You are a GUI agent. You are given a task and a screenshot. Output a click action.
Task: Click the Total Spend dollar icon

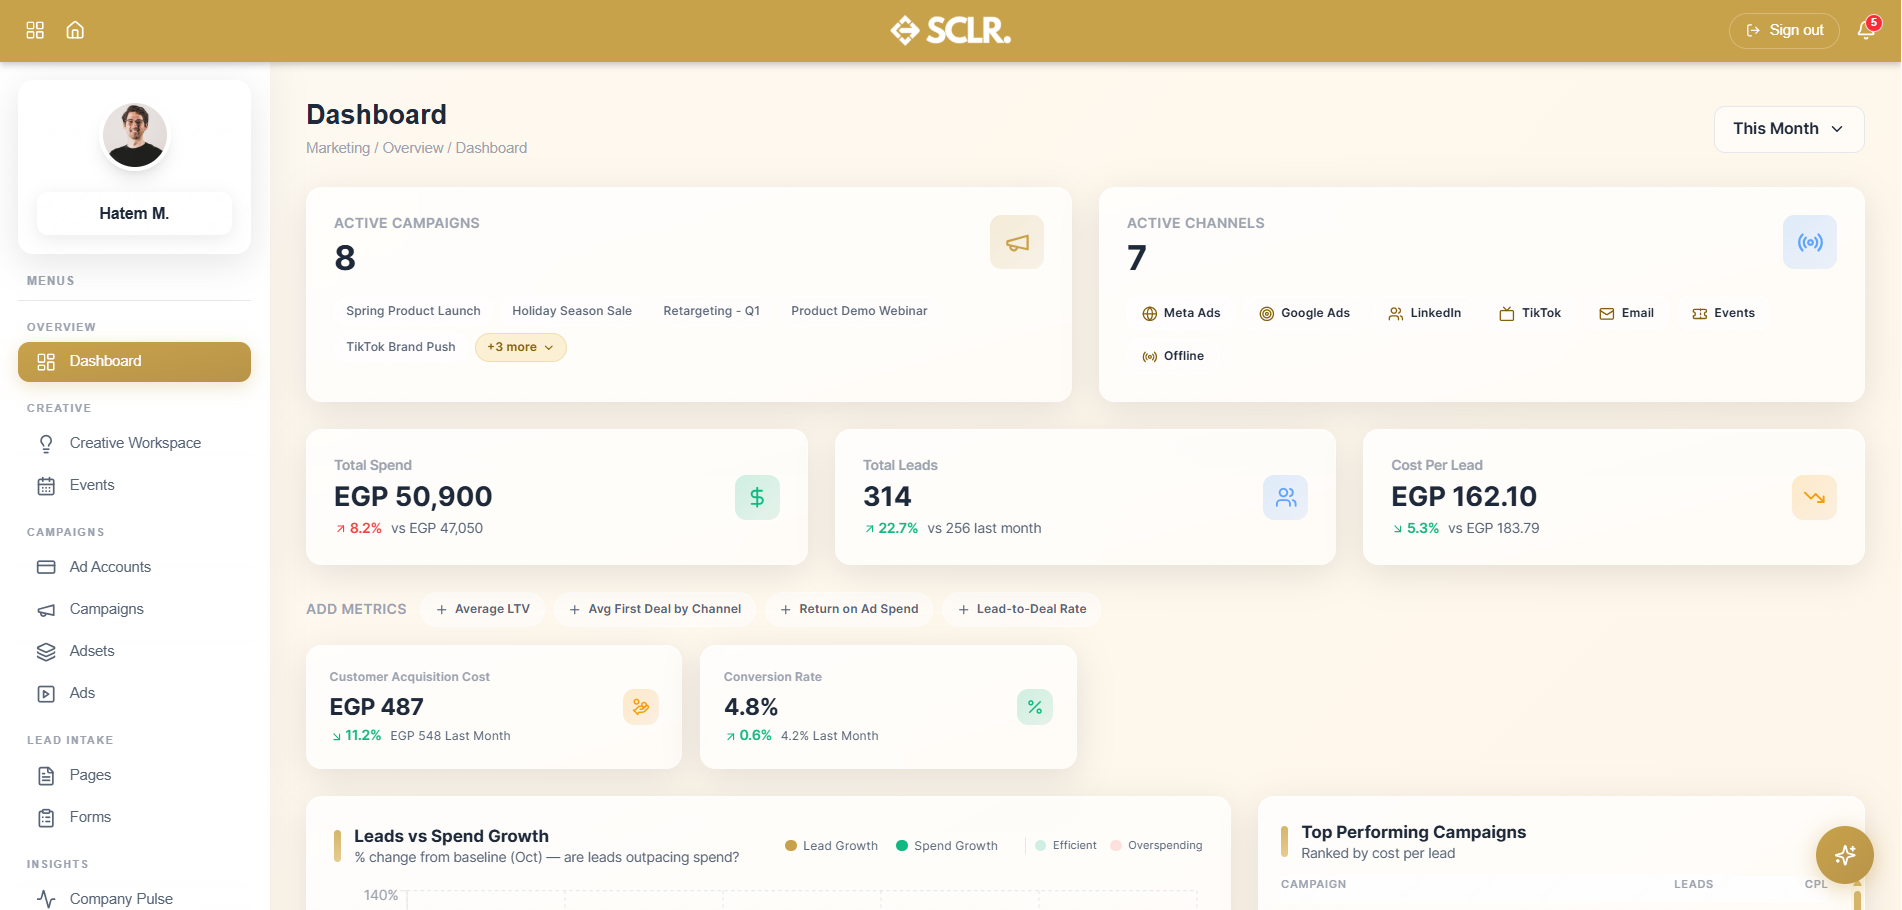click(x=757, y=497)
